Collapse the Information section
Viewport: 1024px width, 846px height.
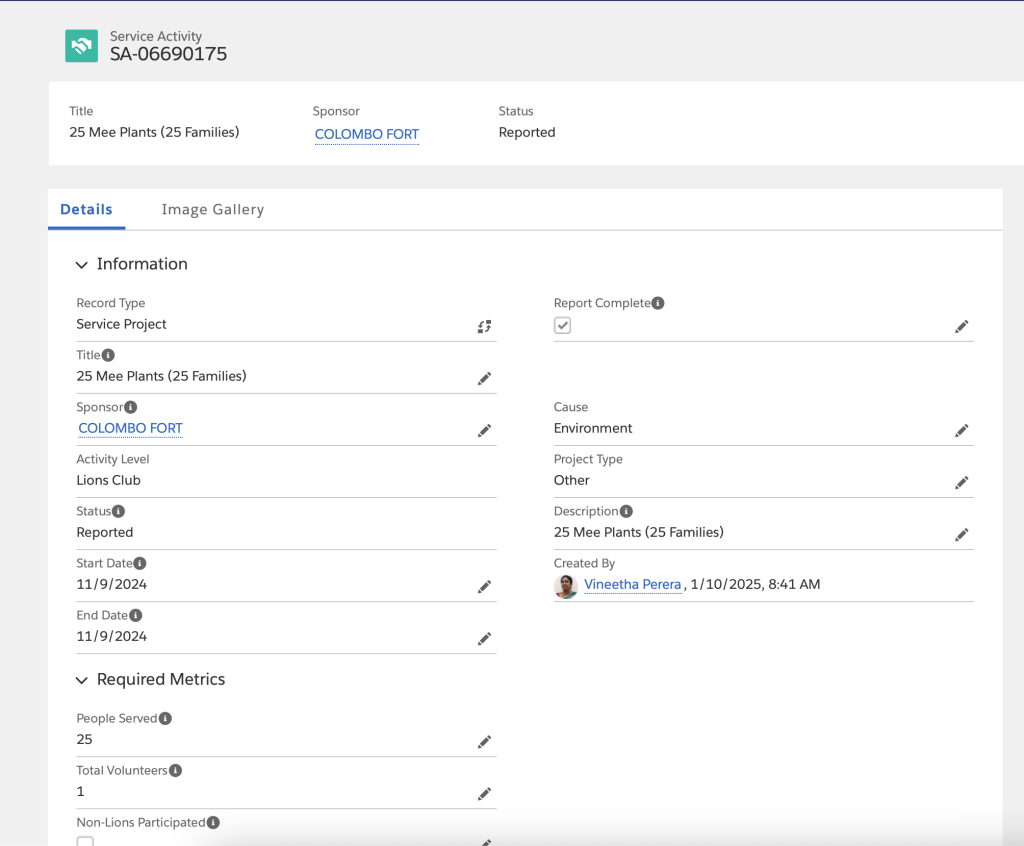82,265
